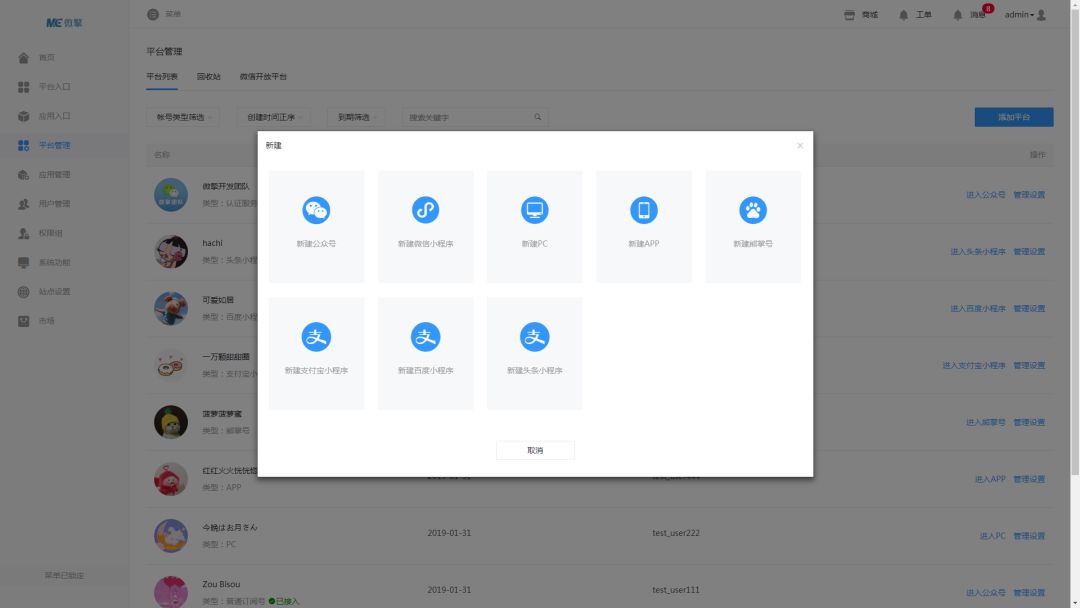Open 权限组 icon in sidebar
Screen dimensions: 1080x608
(x=23, y=233)
